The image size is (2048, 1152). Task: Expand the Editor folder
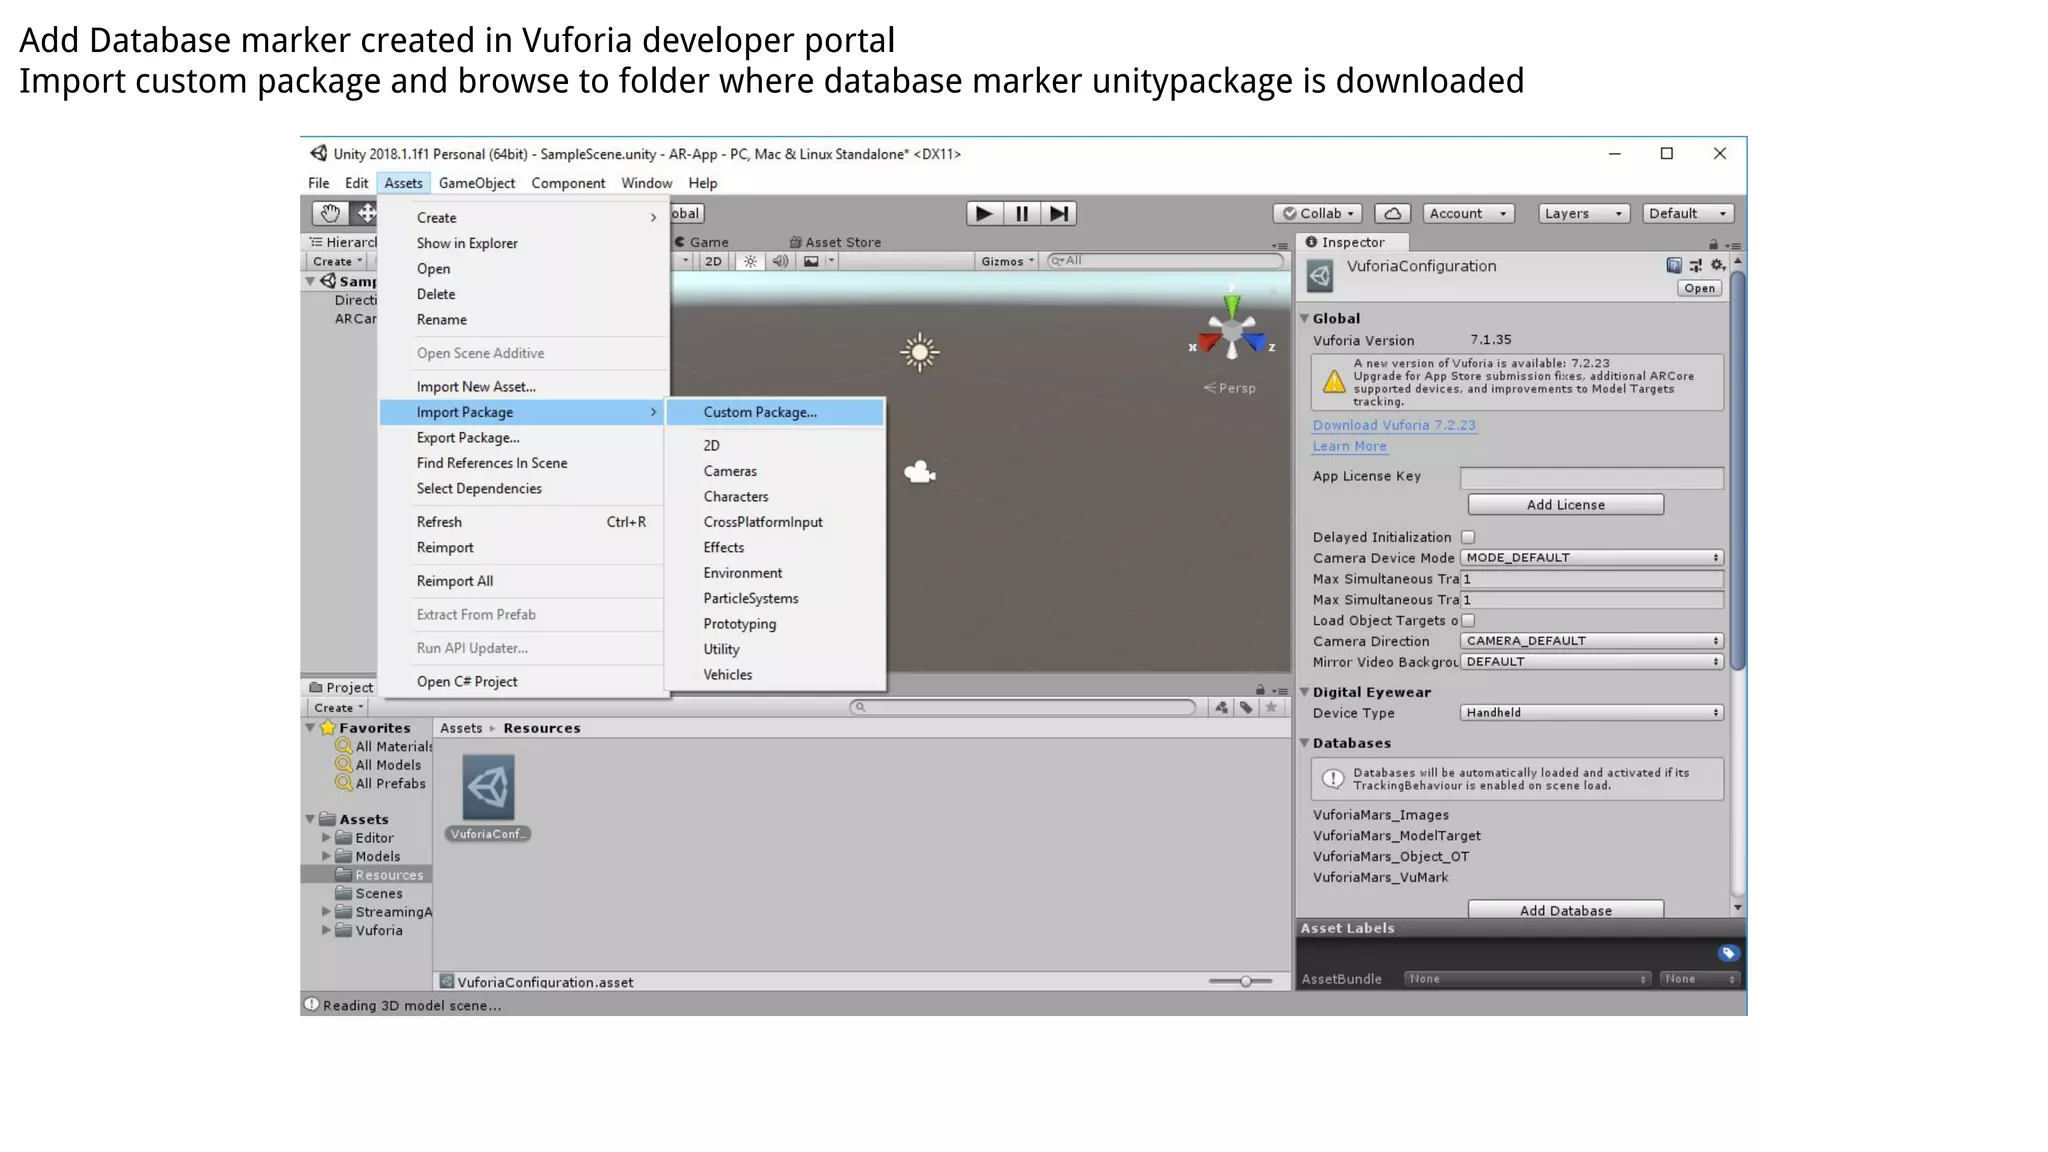(x=326, y=838)
